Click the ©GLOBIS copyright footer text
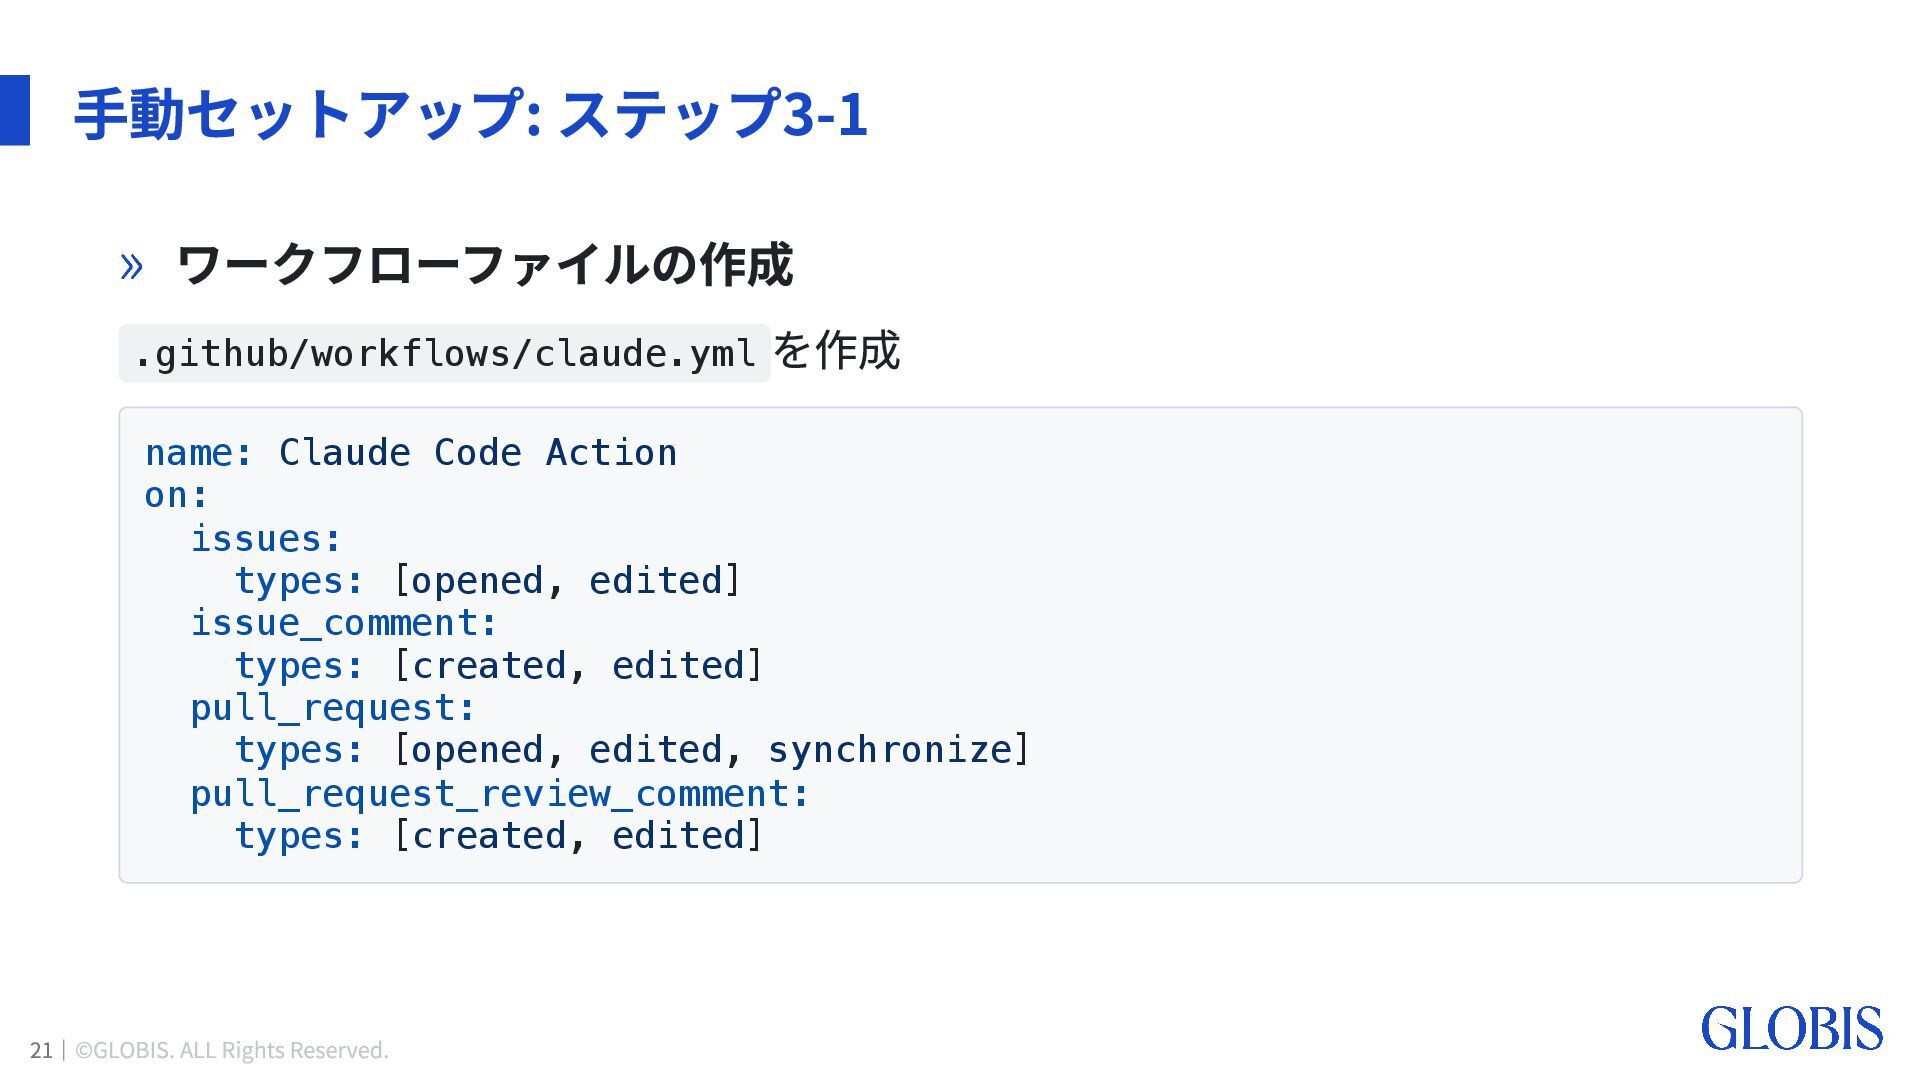1920x1080 pixels. 232,1050
